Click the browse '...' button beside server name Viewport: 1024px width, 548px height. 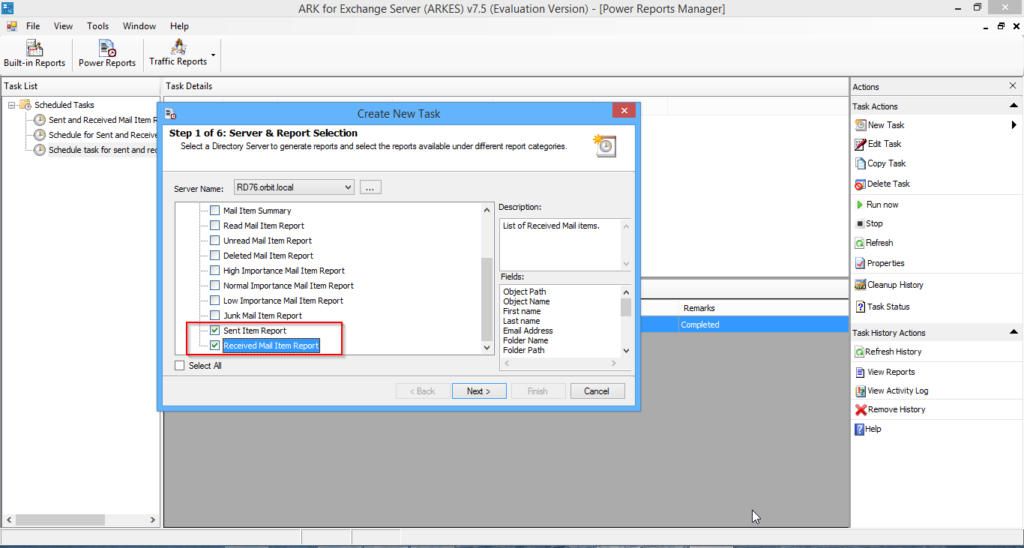[370, 187]
